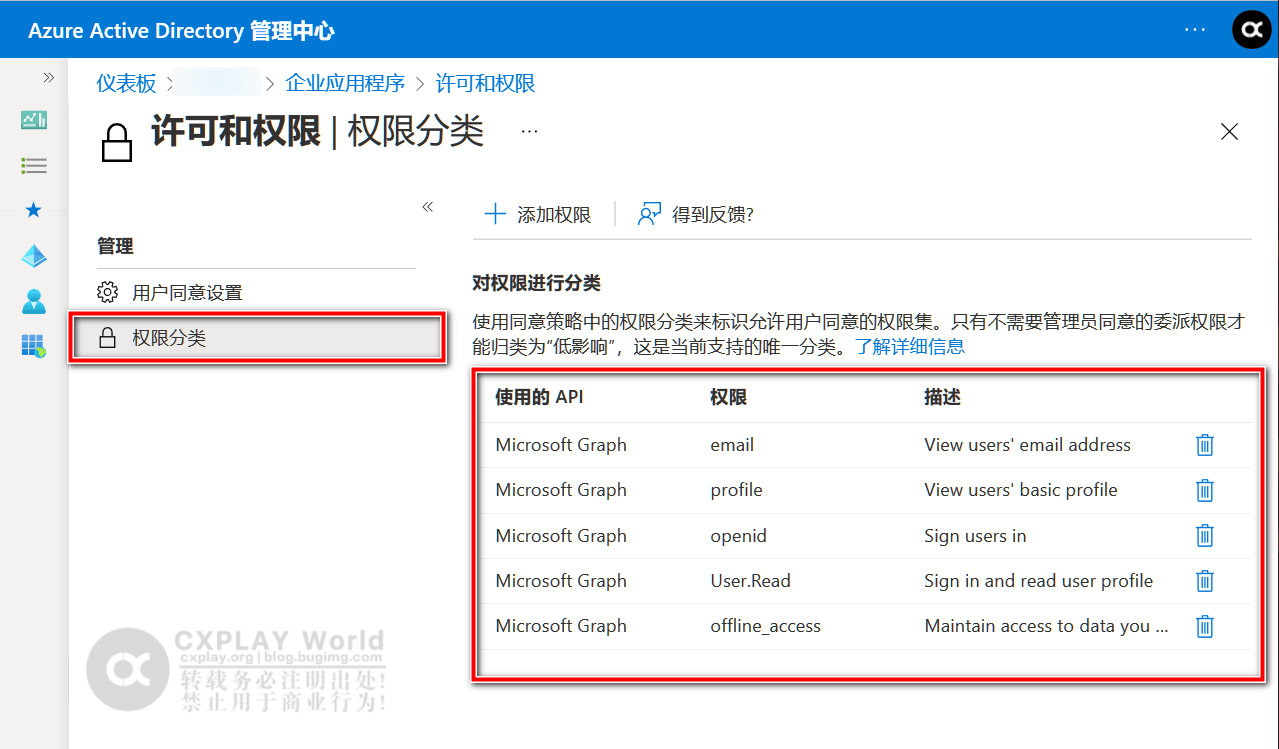
Task: Open the account avatar in header
Action: coord(1251,30)
